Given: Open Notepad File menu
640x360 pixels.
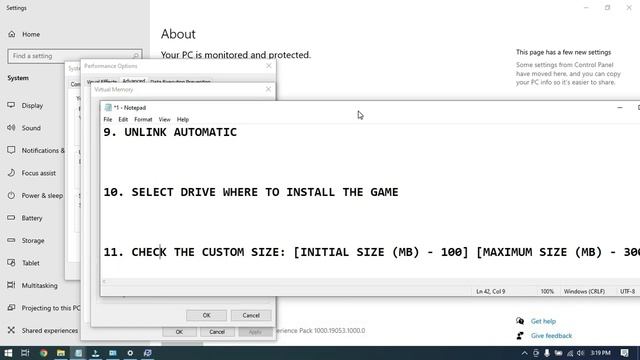Looking at the screenshot, I should click(108, 120).
